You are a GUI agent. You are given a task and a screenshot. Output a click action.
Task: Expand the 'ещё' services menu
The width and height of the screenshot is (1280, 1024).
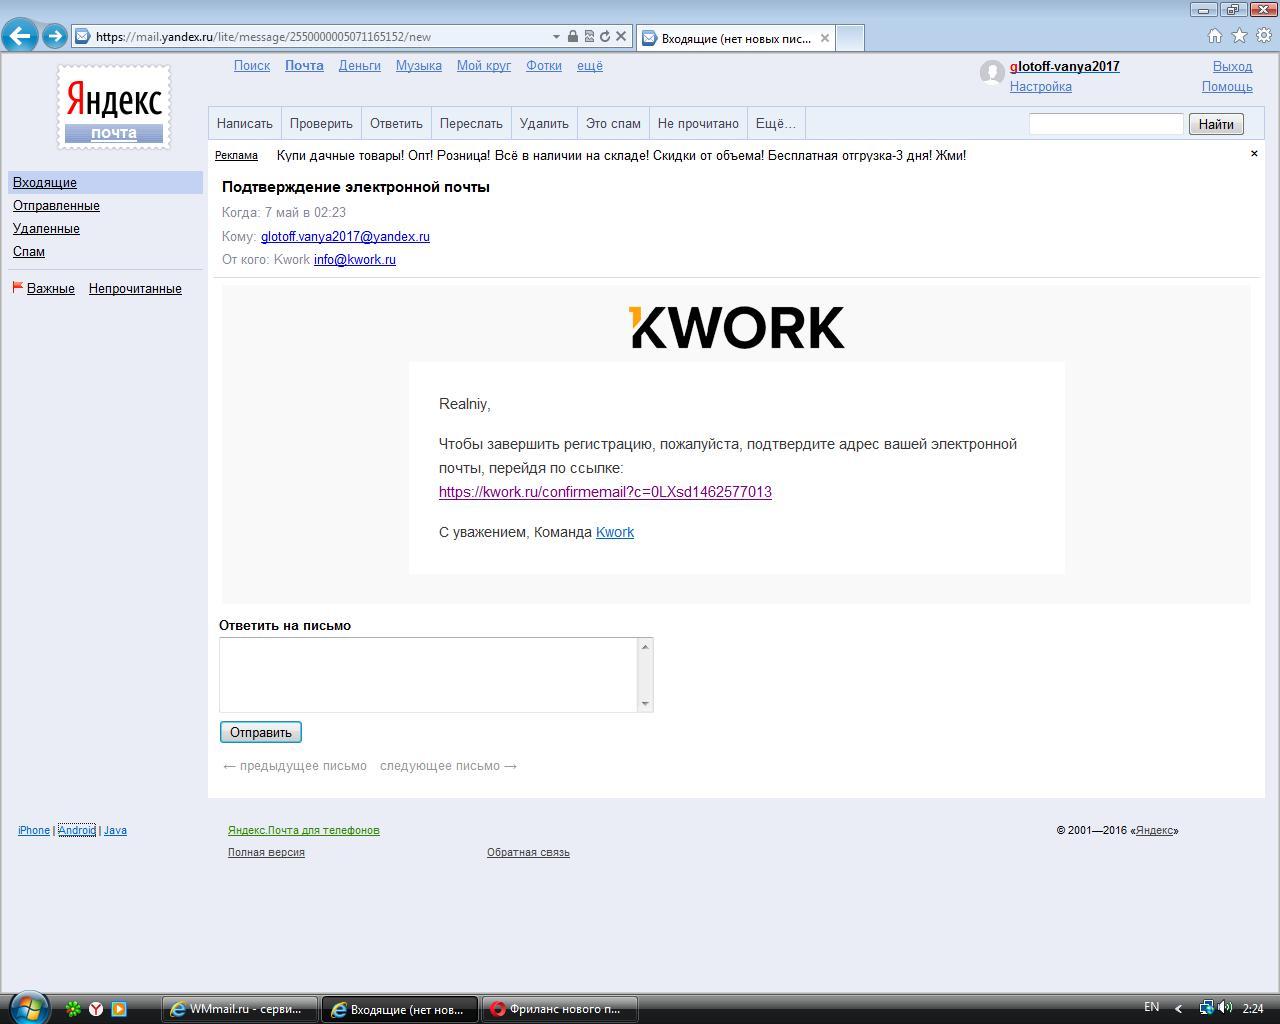pos(590,65)
